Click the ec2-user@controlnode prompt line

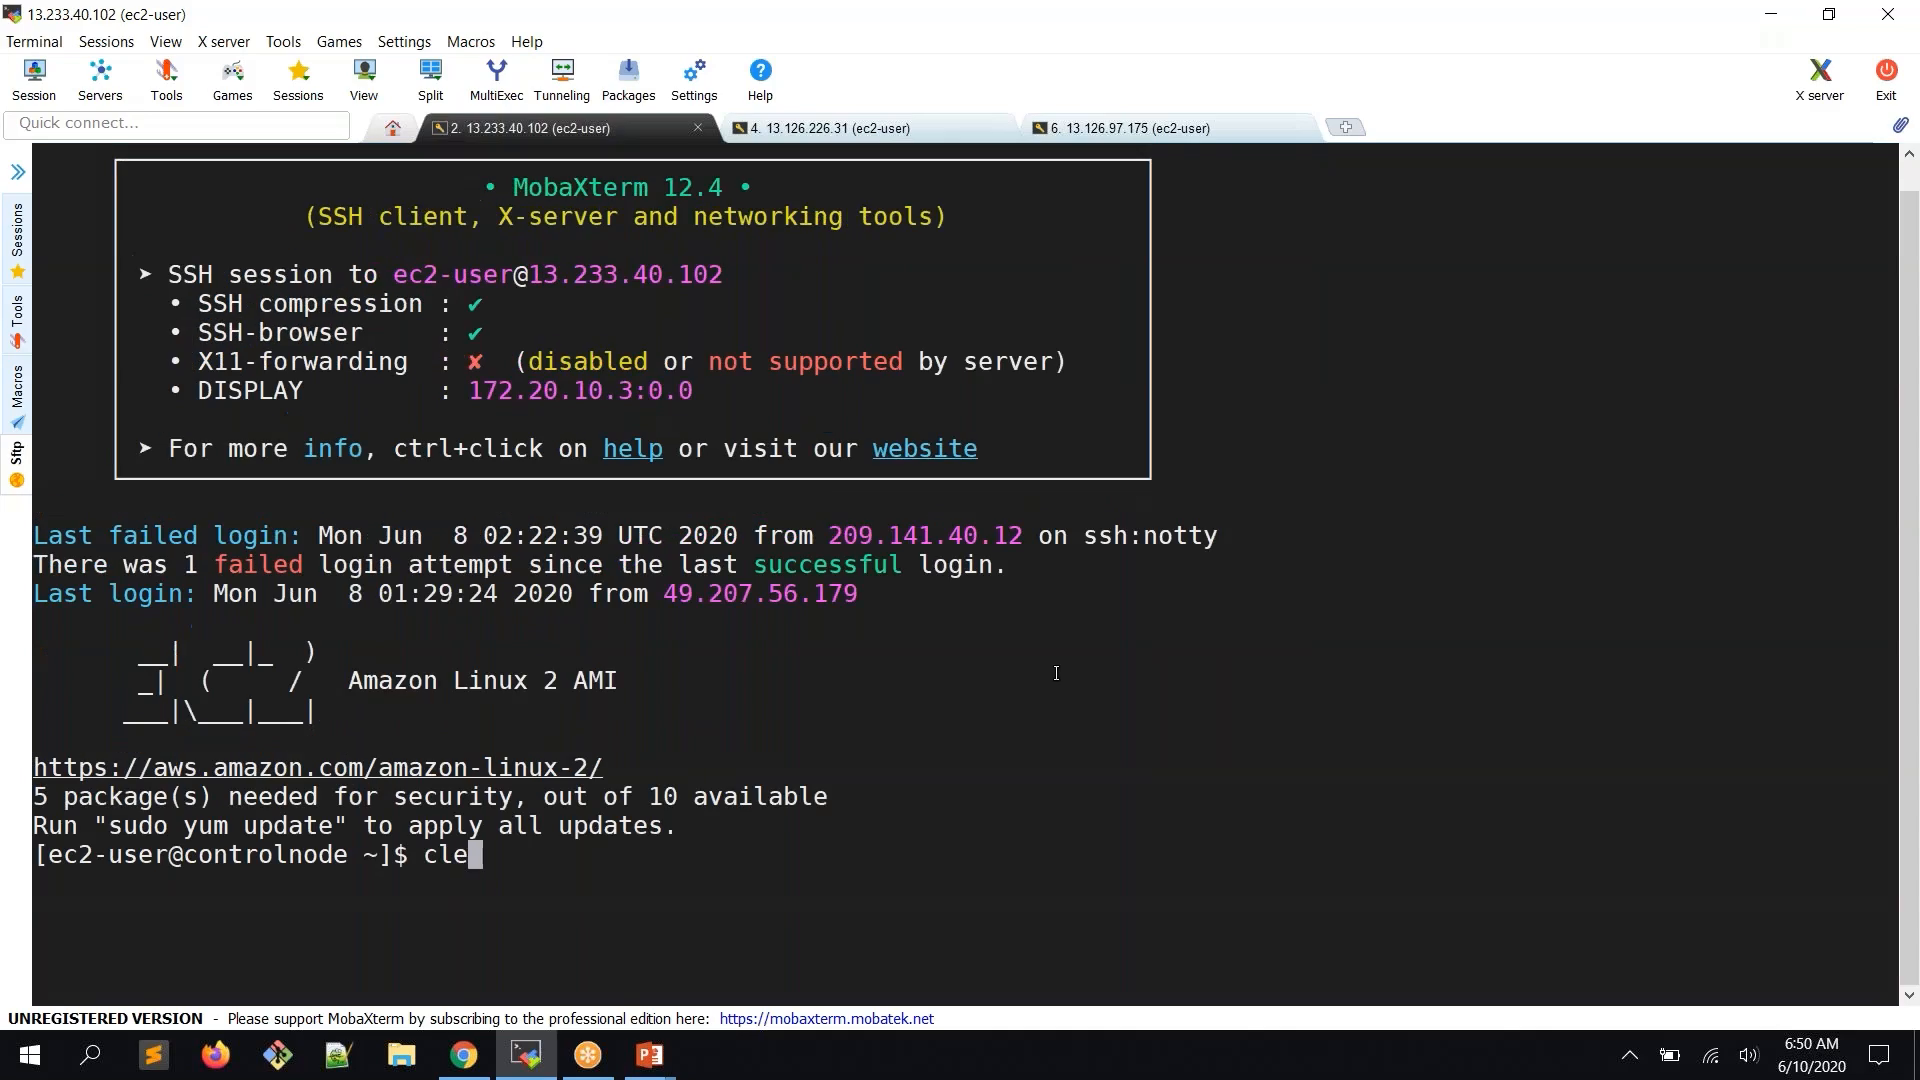[258, 855]
